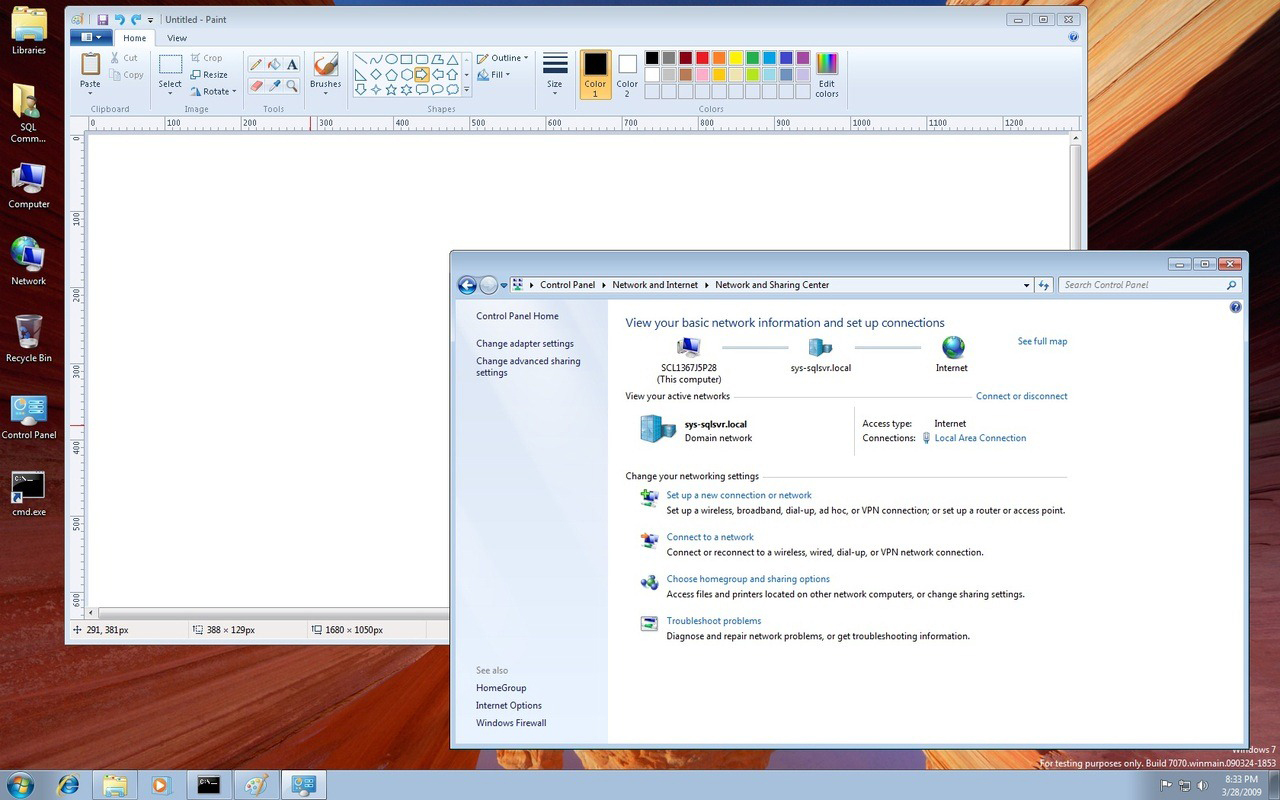Select Color 2 as active color
The image size is (1280, 800).
click(627, 75)
